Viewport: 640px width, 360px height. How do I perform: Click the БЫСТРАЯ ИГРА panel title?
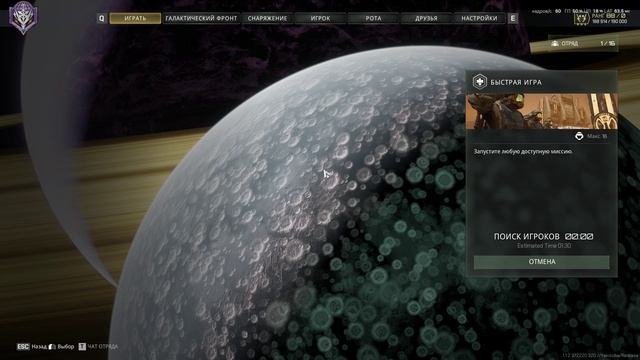pos(516,82)
